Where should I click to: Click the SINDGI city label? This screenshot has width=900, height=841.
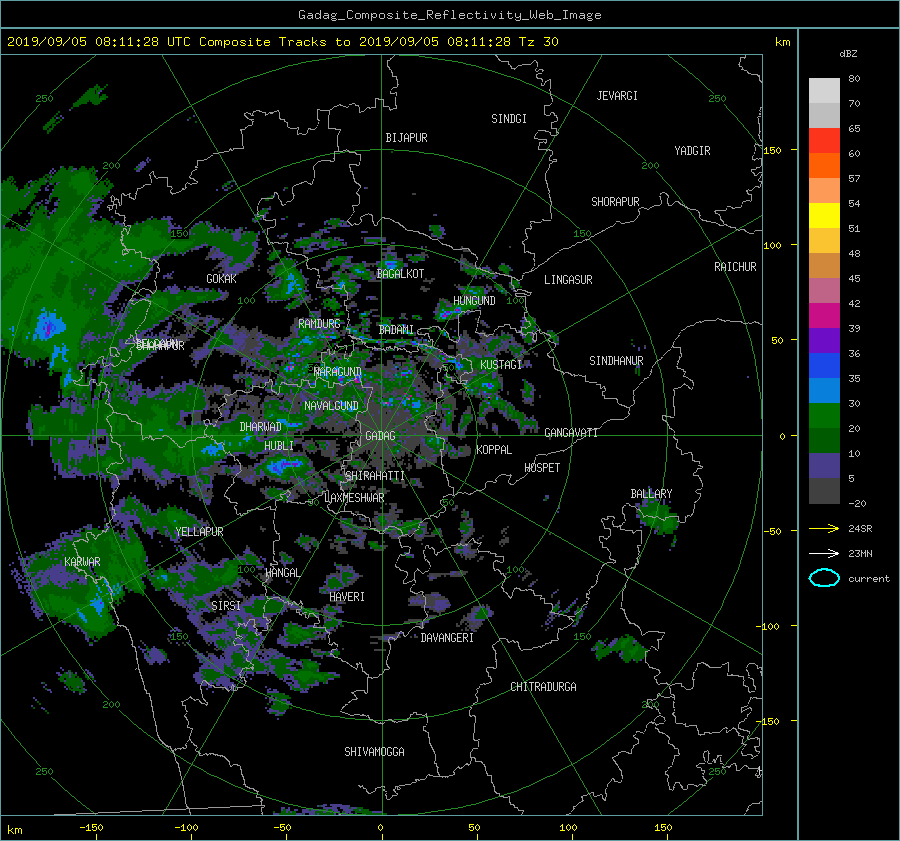(509, 119)
